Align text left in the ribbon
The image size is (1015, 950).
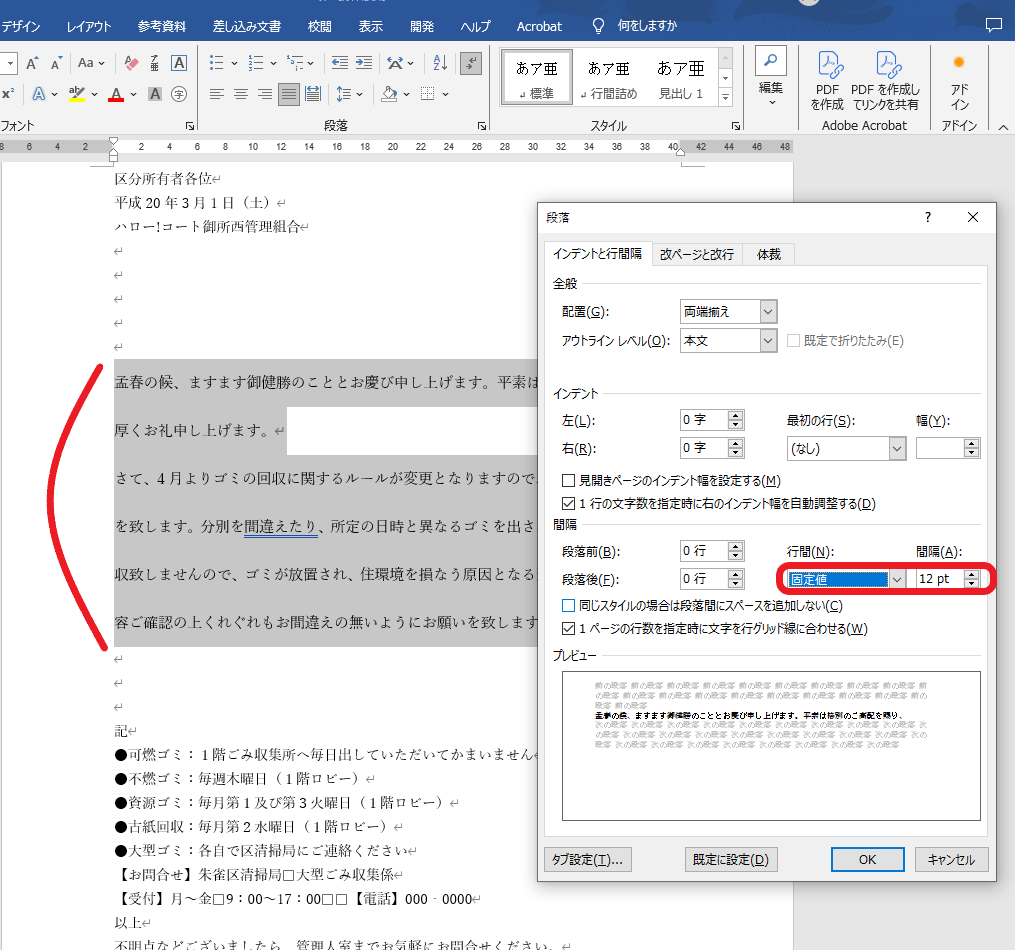coord(217,94)
